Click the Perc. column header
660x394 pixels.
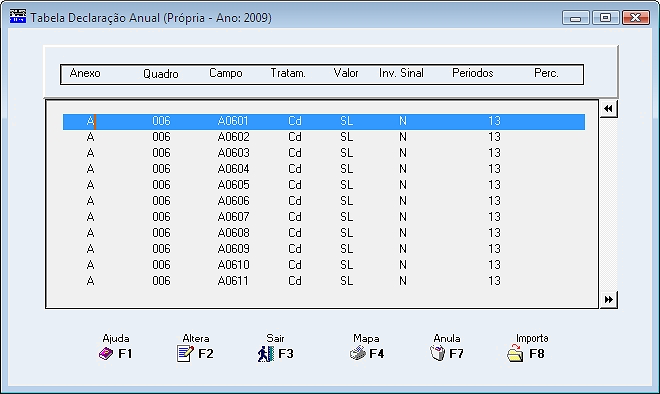pyautogui.click(x=546, y=73)
